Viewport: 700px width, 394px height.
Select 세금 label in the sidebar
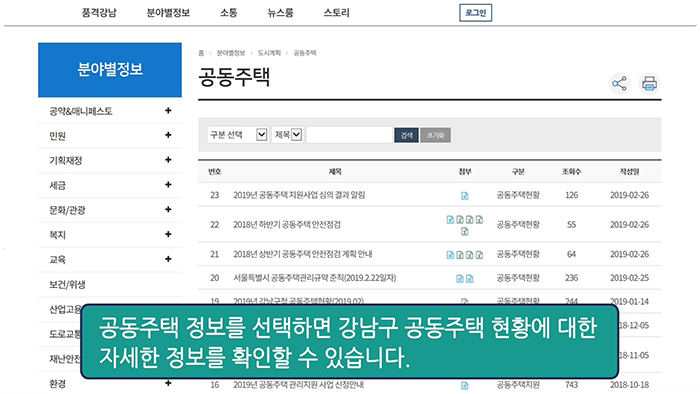tap(58, 185)
